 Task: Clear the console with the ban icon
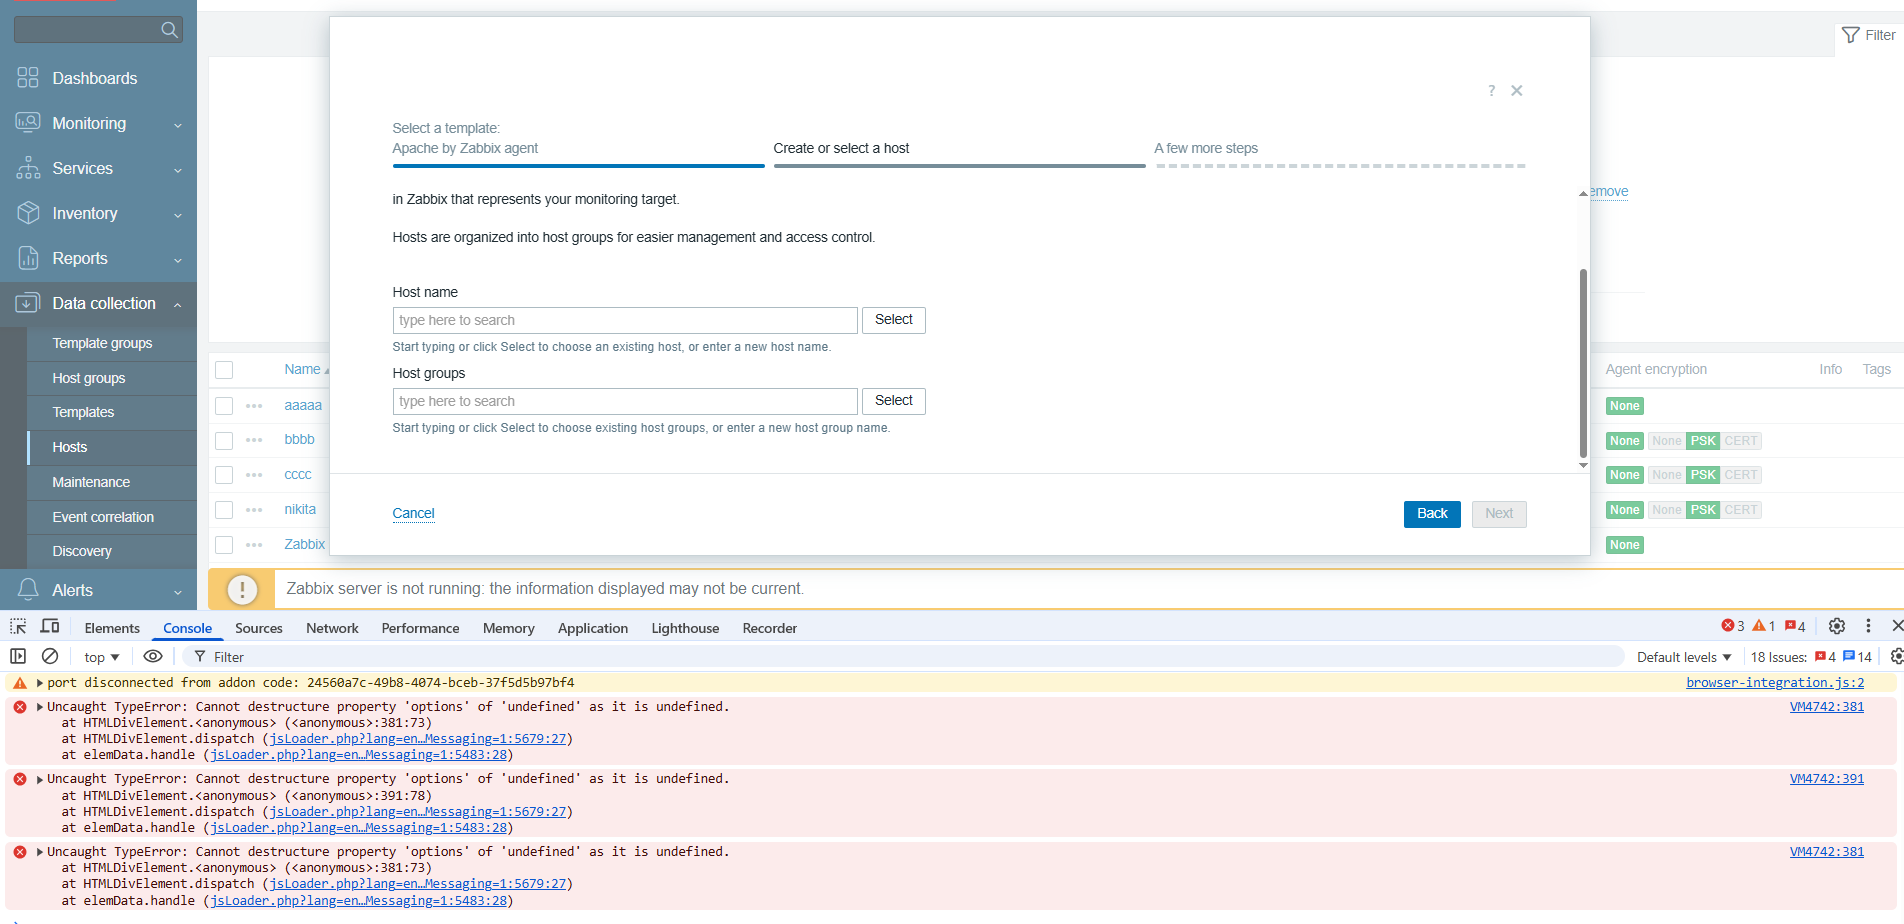pyautogui.click(x=50, y=656)
